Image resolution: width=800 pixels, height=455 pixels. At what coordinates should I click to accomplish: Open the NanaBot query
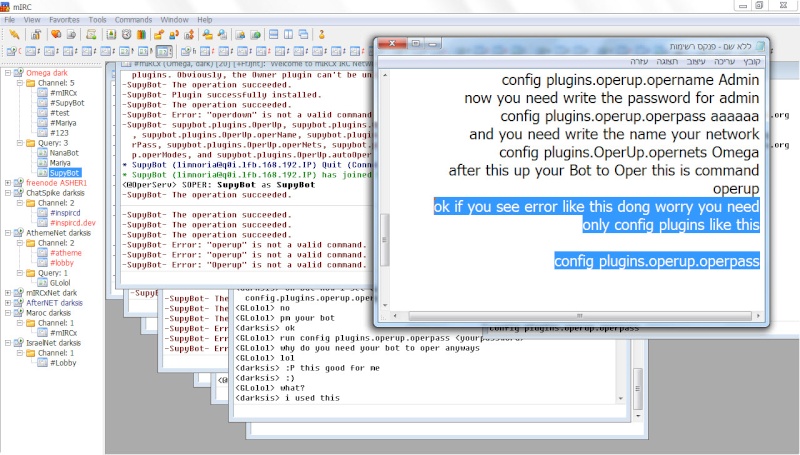pyautogui.click(x=64, y=153)
